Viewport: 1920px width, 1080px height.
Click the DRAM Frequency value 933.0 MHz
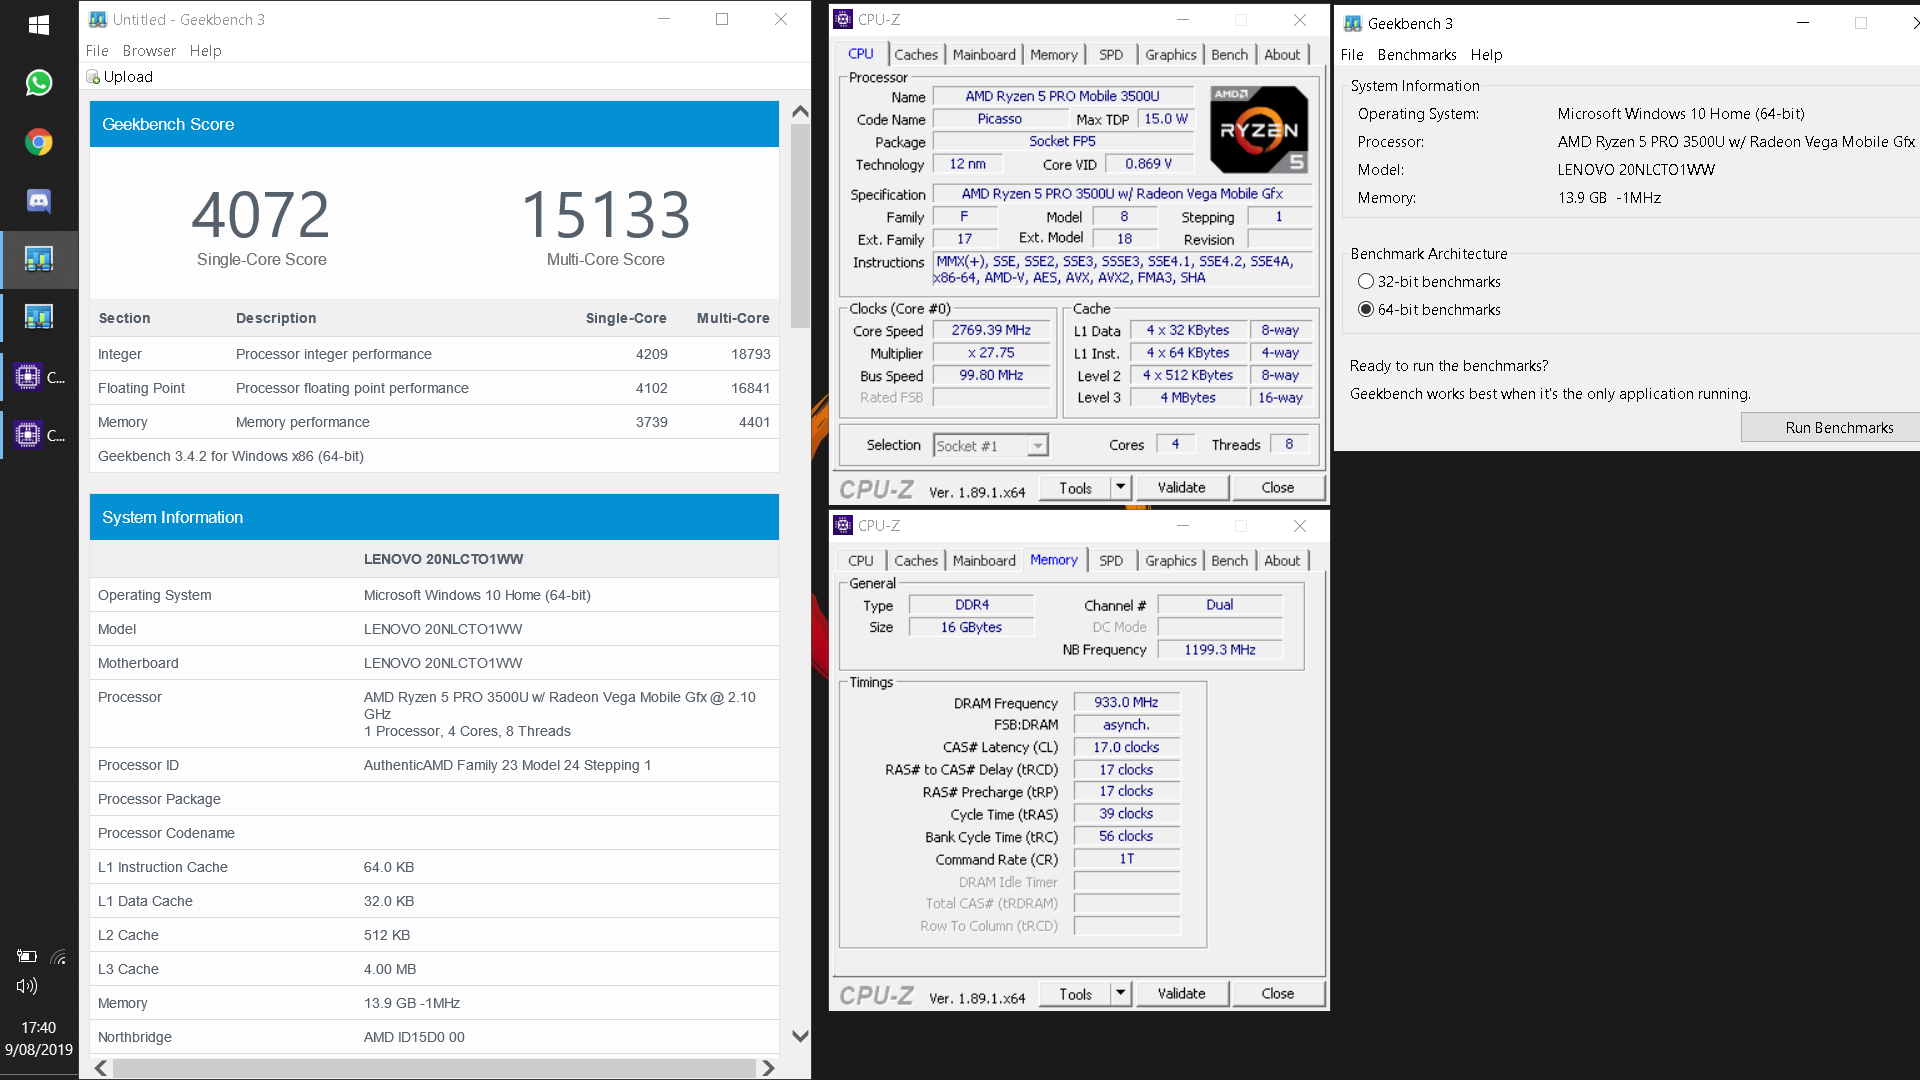pyautogui.click(x=1126, y=703)
